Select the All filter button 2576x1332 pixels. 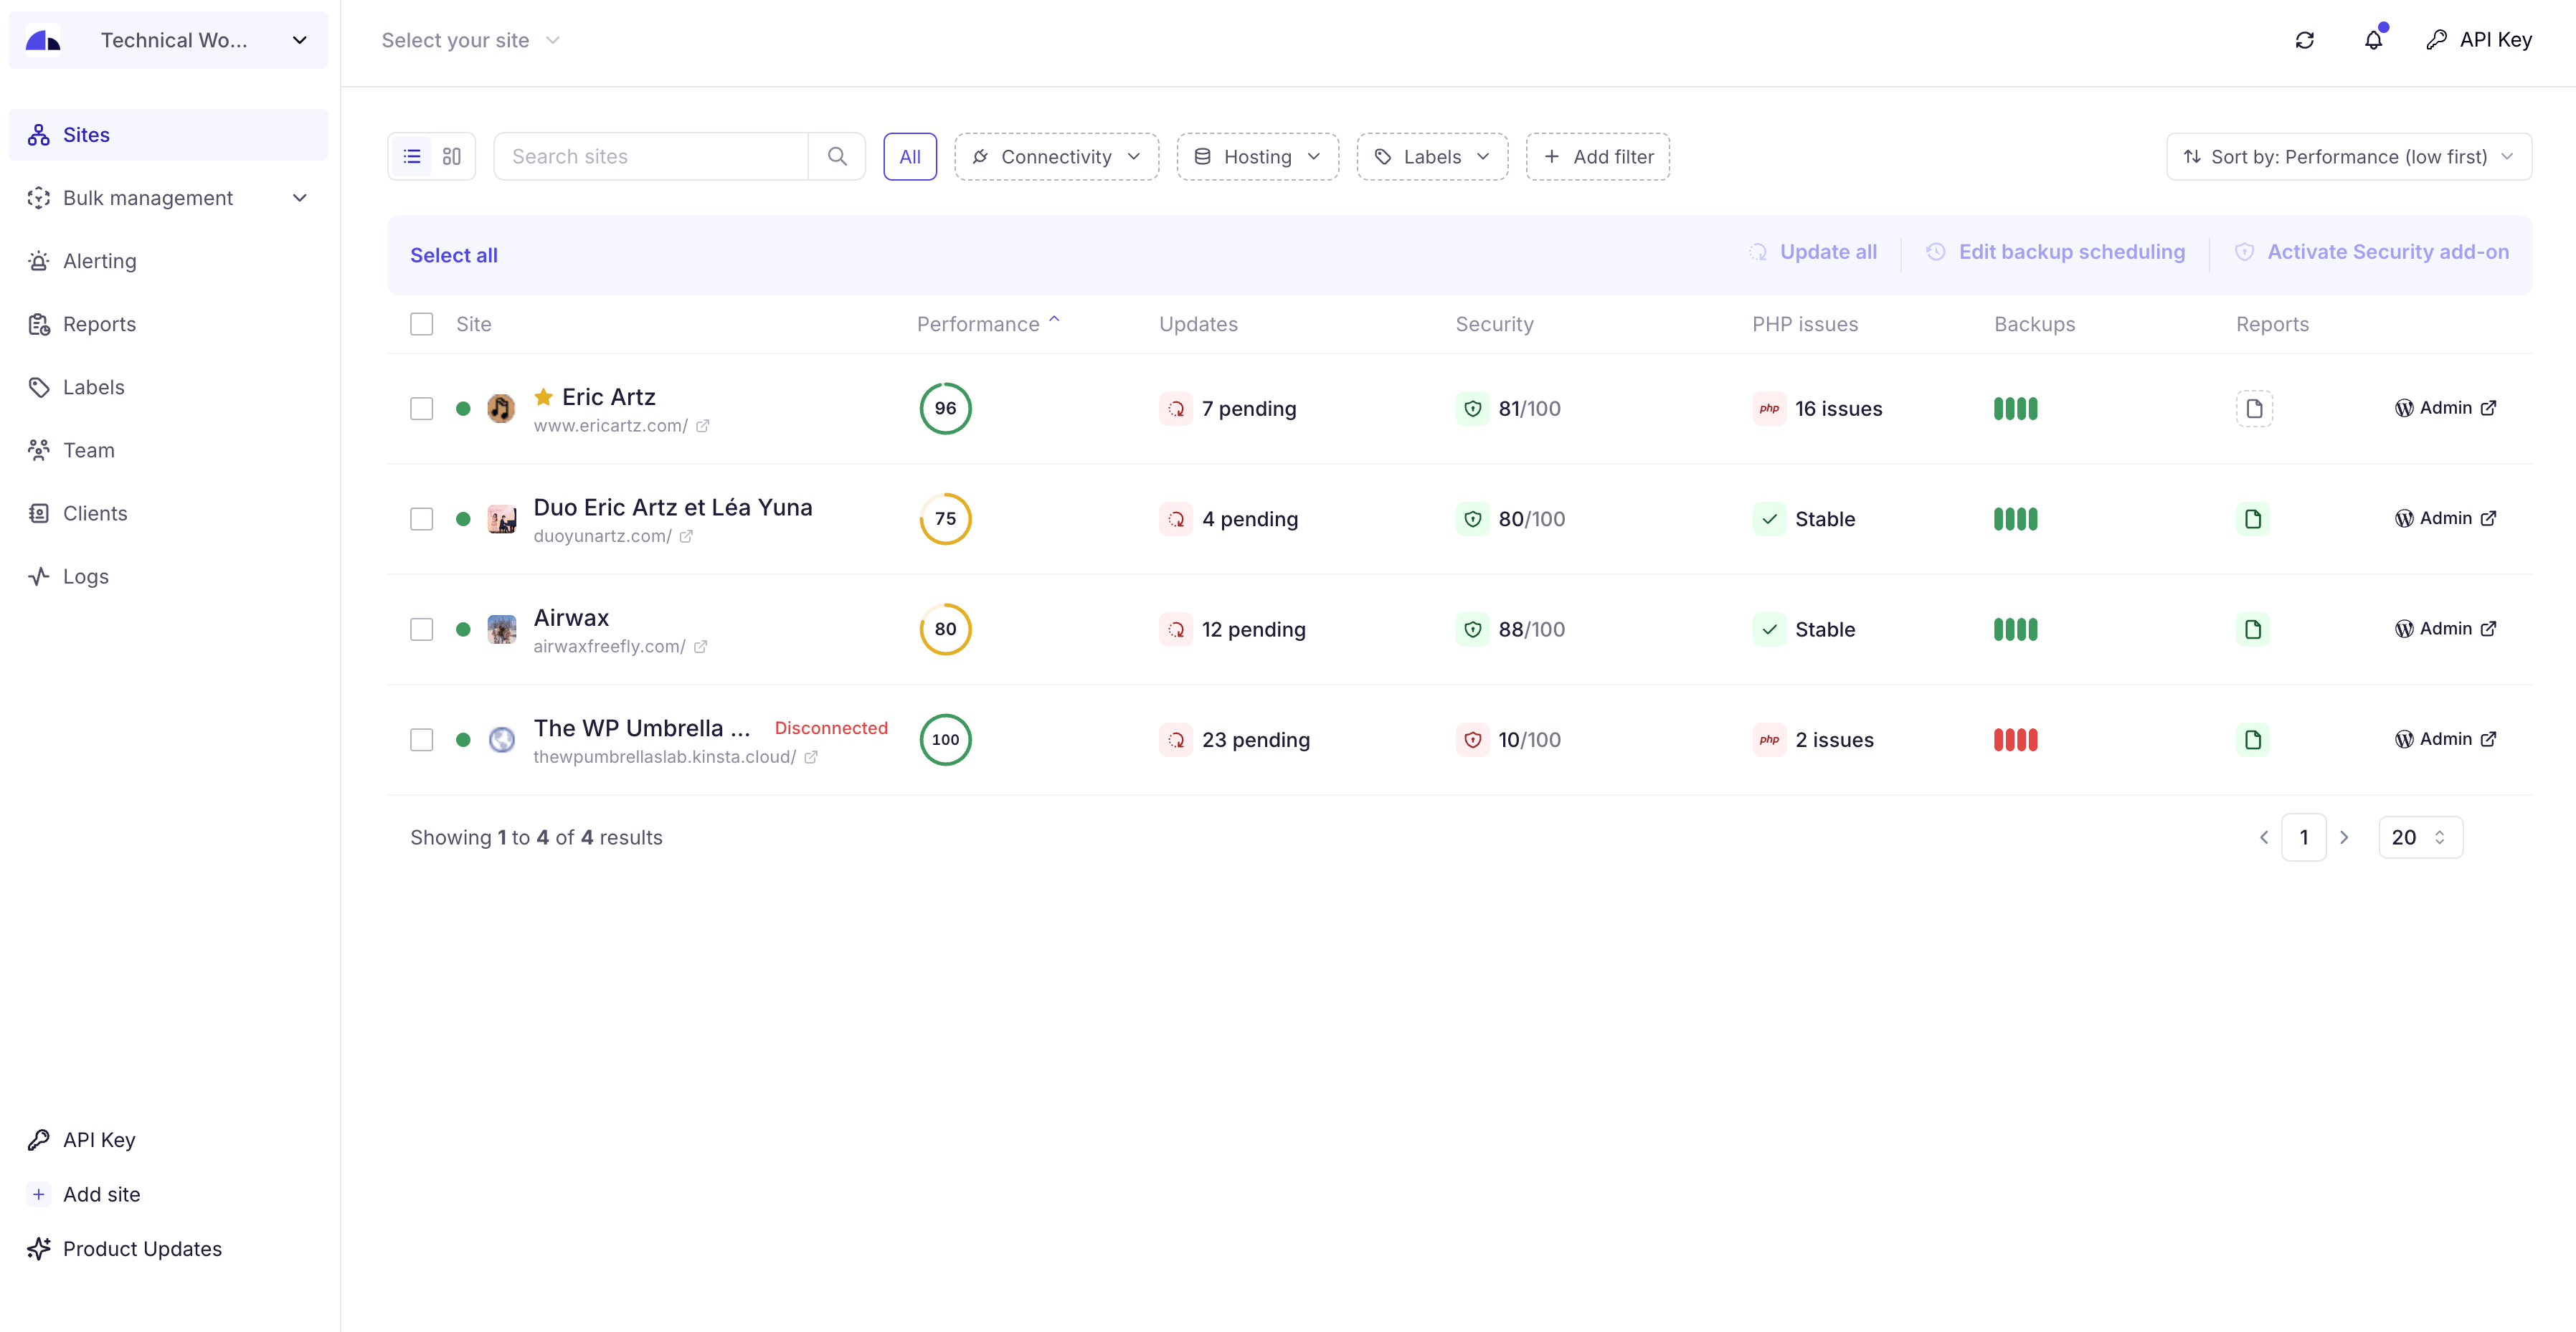tap(909, 157)
